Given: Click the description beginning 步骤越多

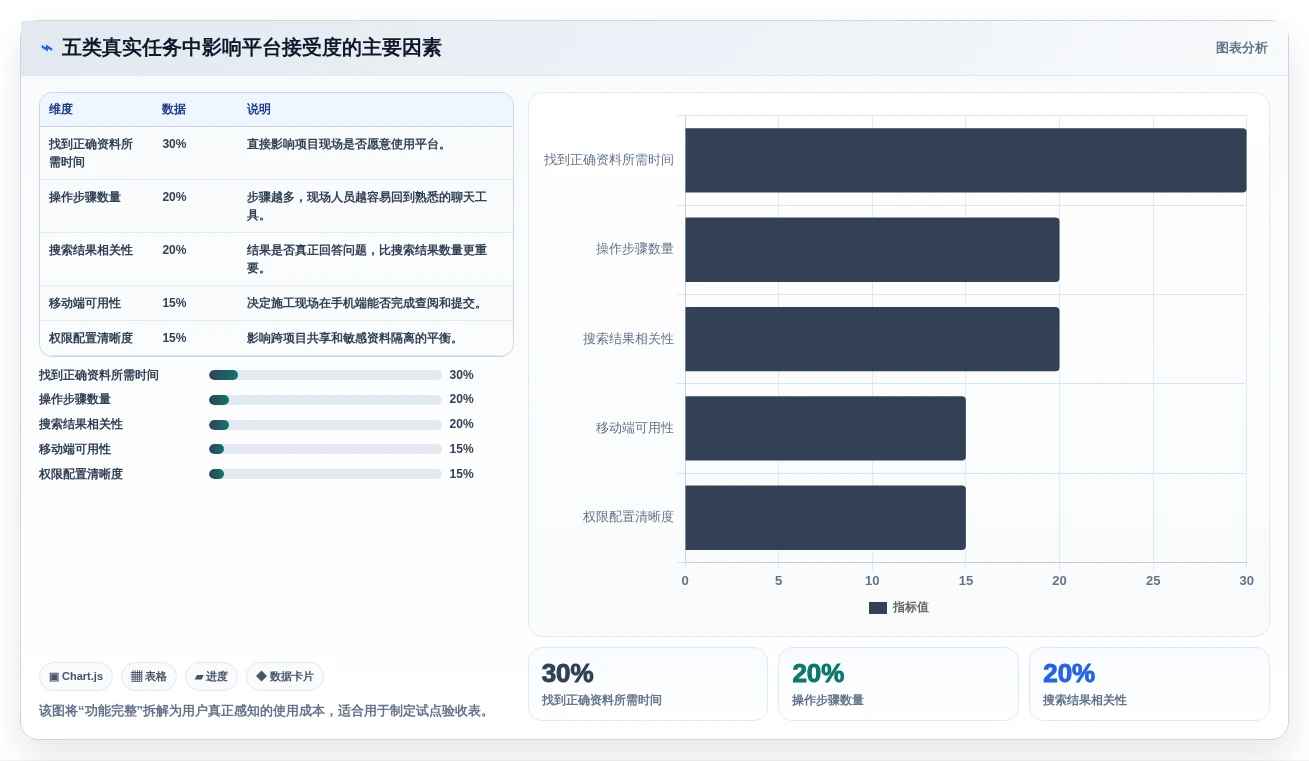Looking at the screenshot, I should click(x=367, y=206).
